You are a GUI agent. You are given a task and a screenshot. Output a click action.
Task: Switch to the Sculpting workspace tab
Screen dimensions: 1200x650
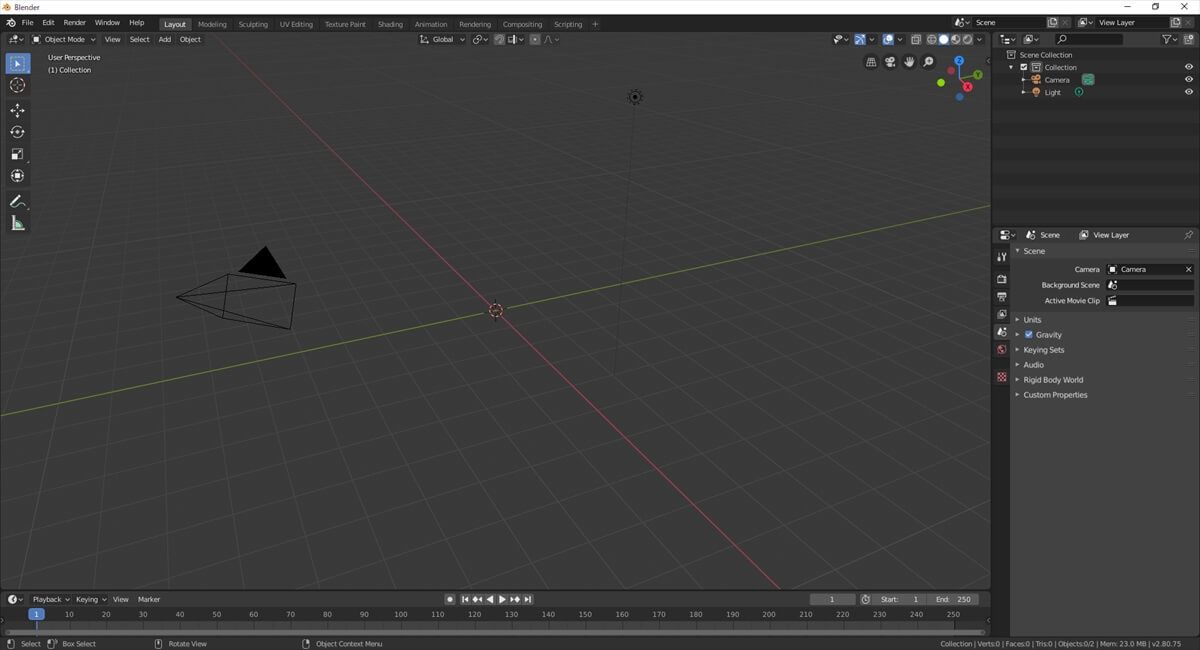tap(253, 24)
